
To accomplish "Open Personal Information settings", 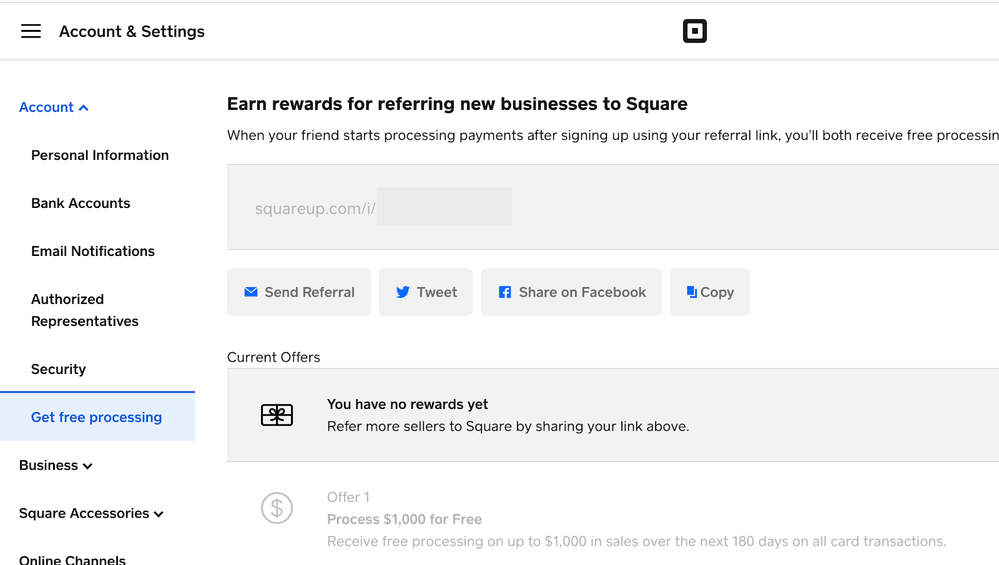I will click(x=100, y=155).
